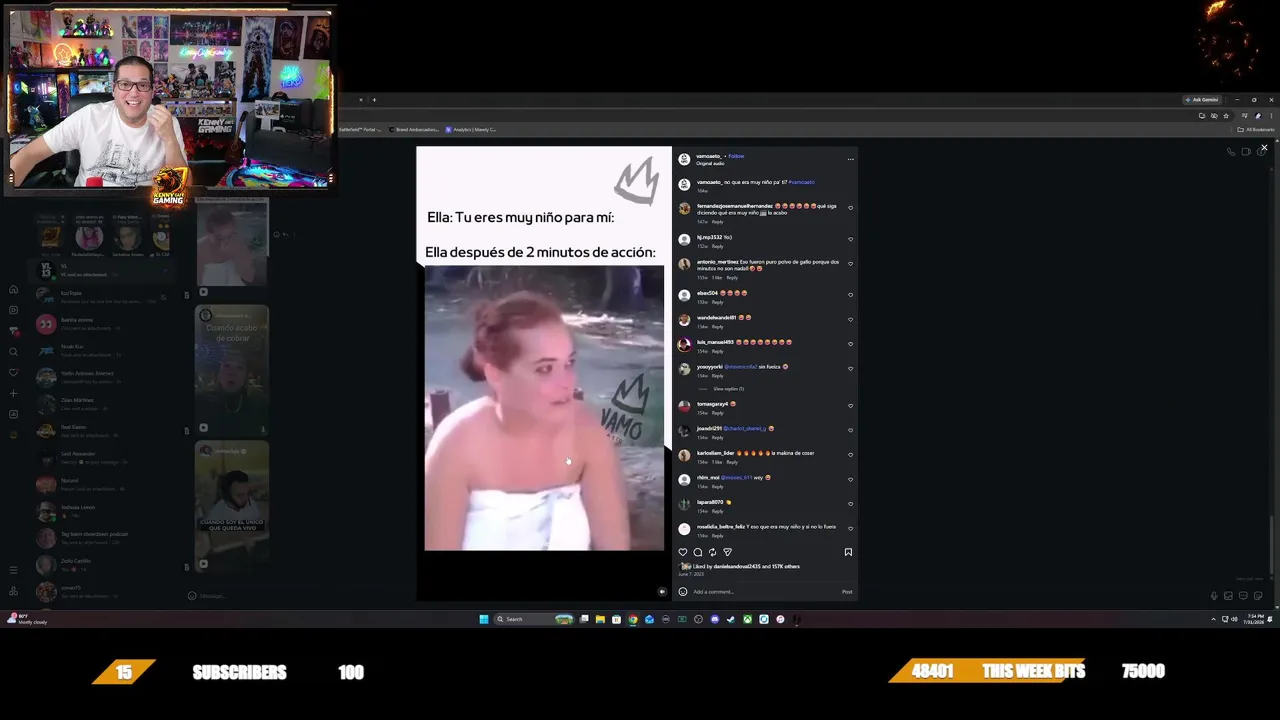Save the post with the bookmark icon

click(x=848, y=552)
